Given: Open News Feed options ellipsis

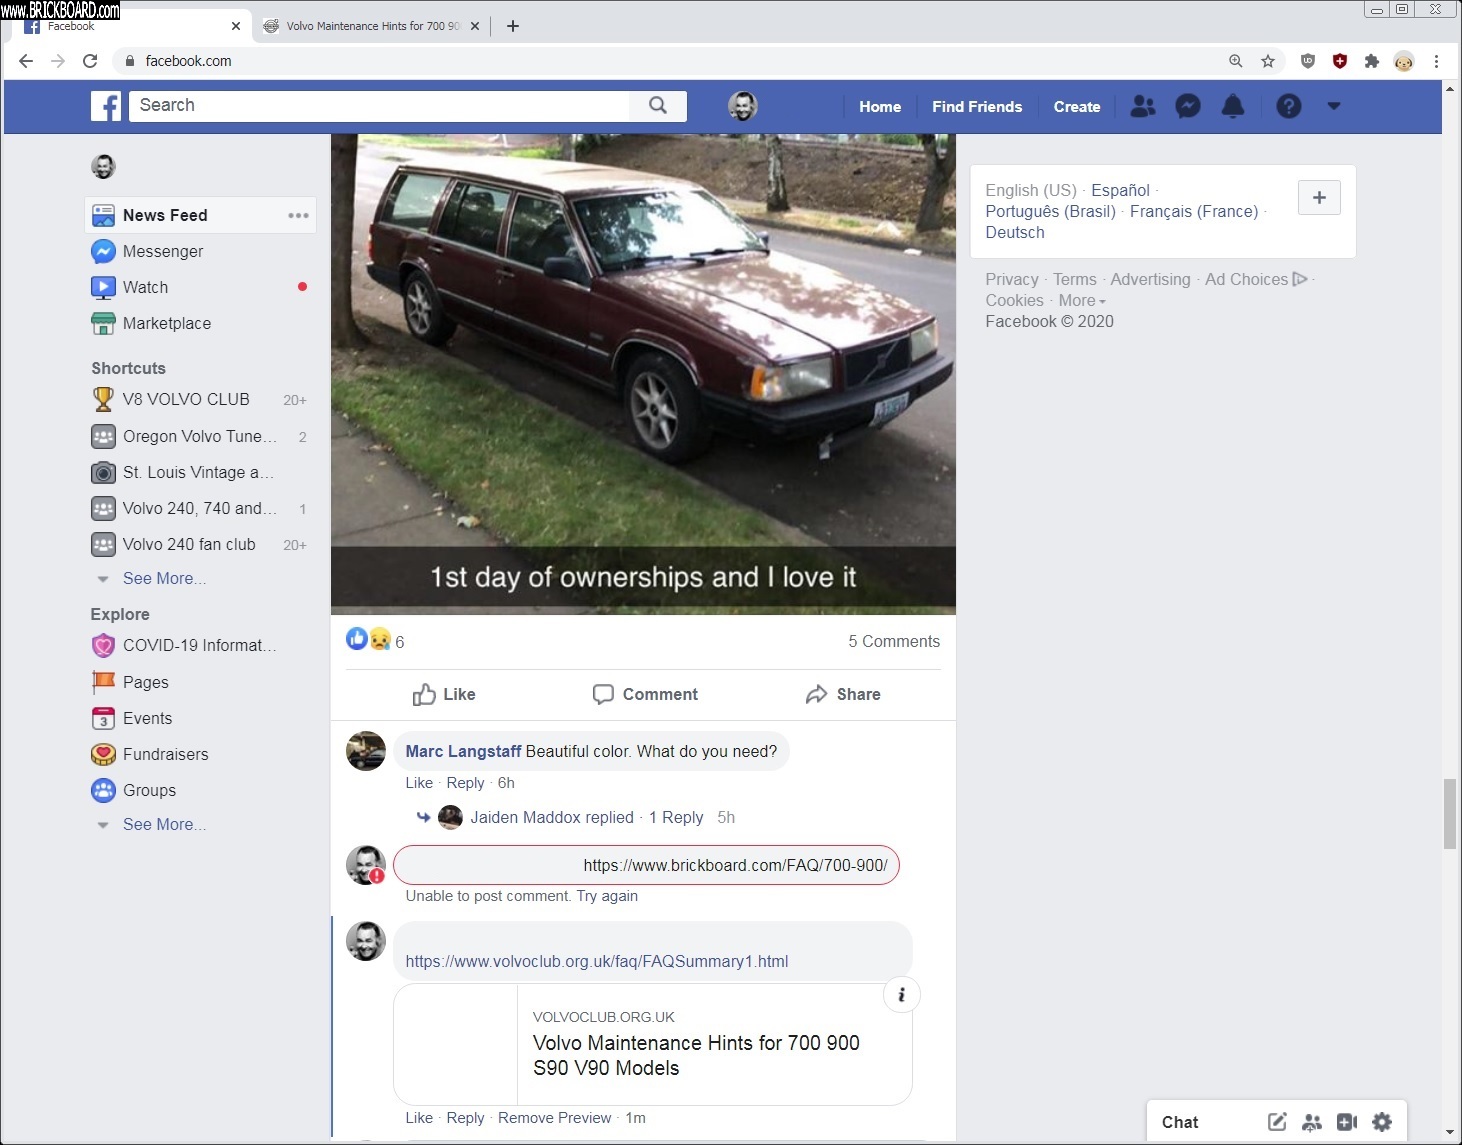Looking at the screenshot, I should pyautogui.click(x=298, y=216).
